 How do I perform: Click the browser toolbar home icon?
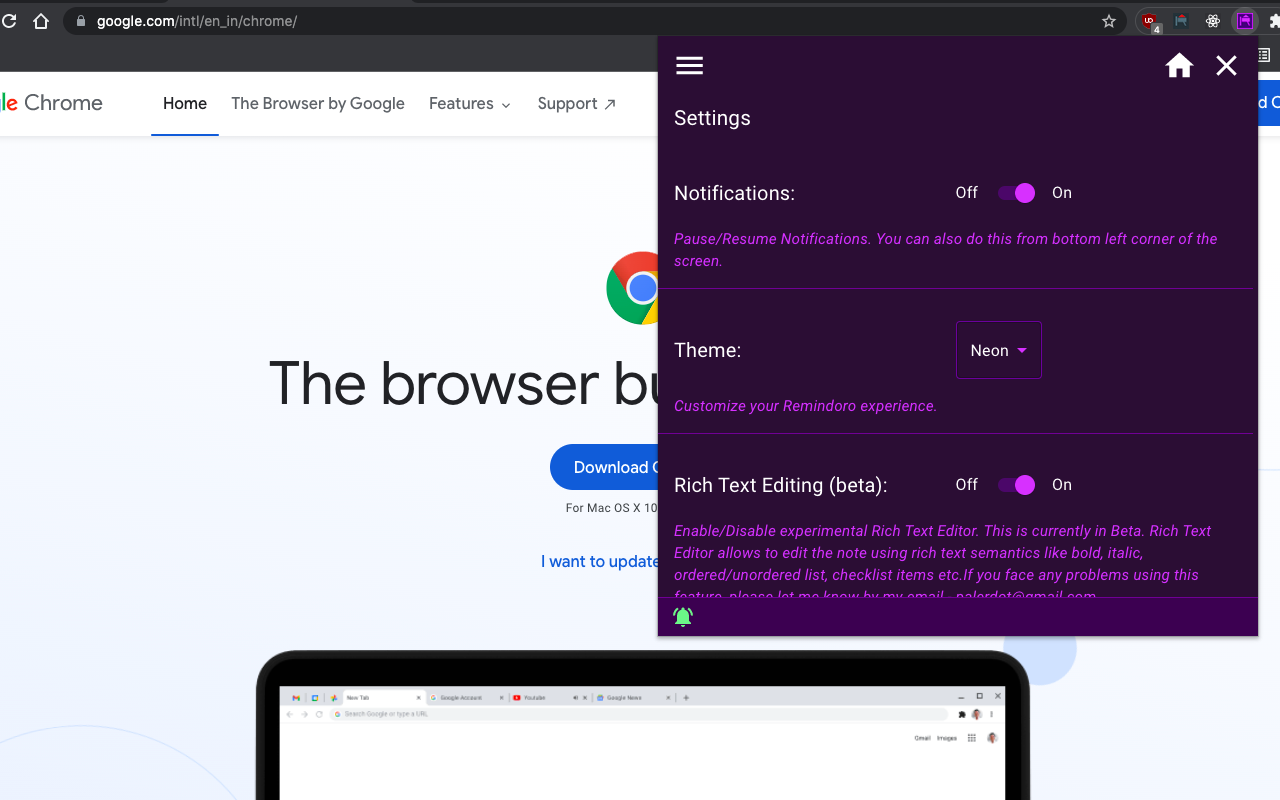click(x=41, y=21)
